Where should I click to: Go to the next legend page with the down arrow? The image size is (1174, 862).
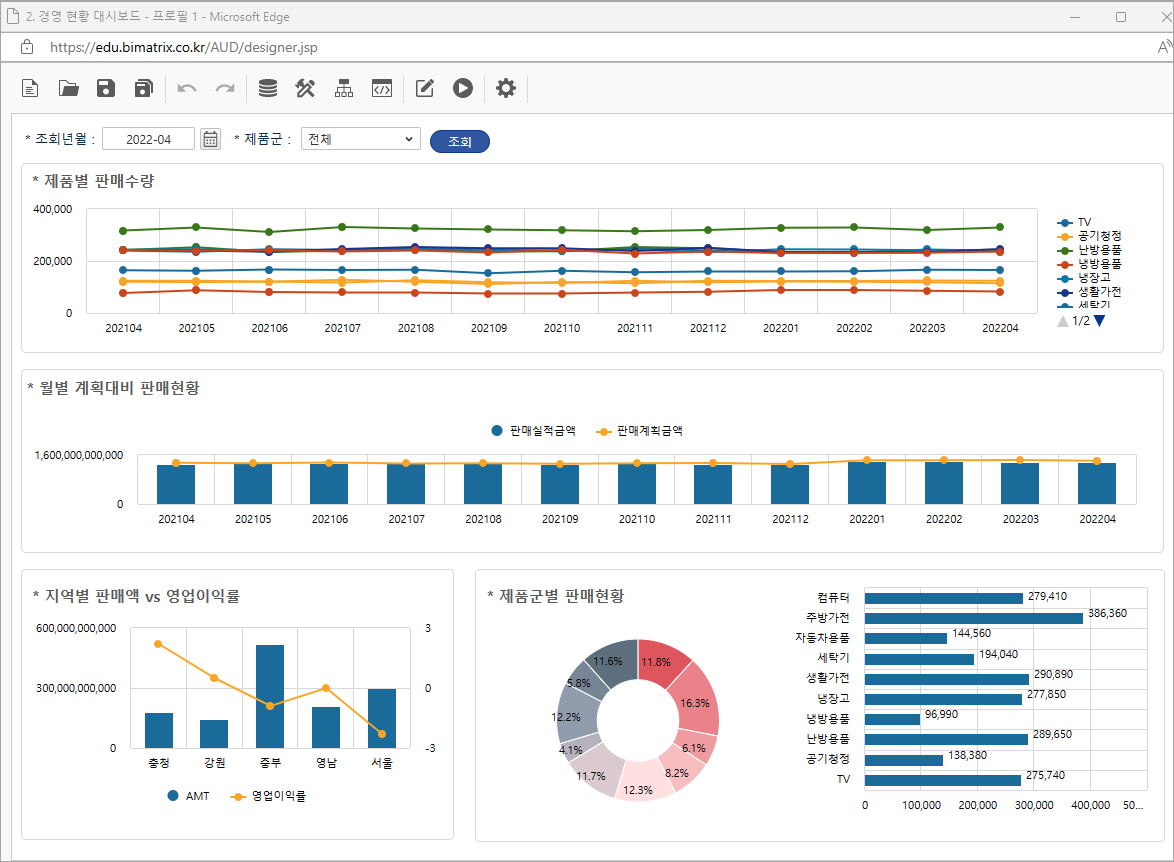pos(1100,321)
